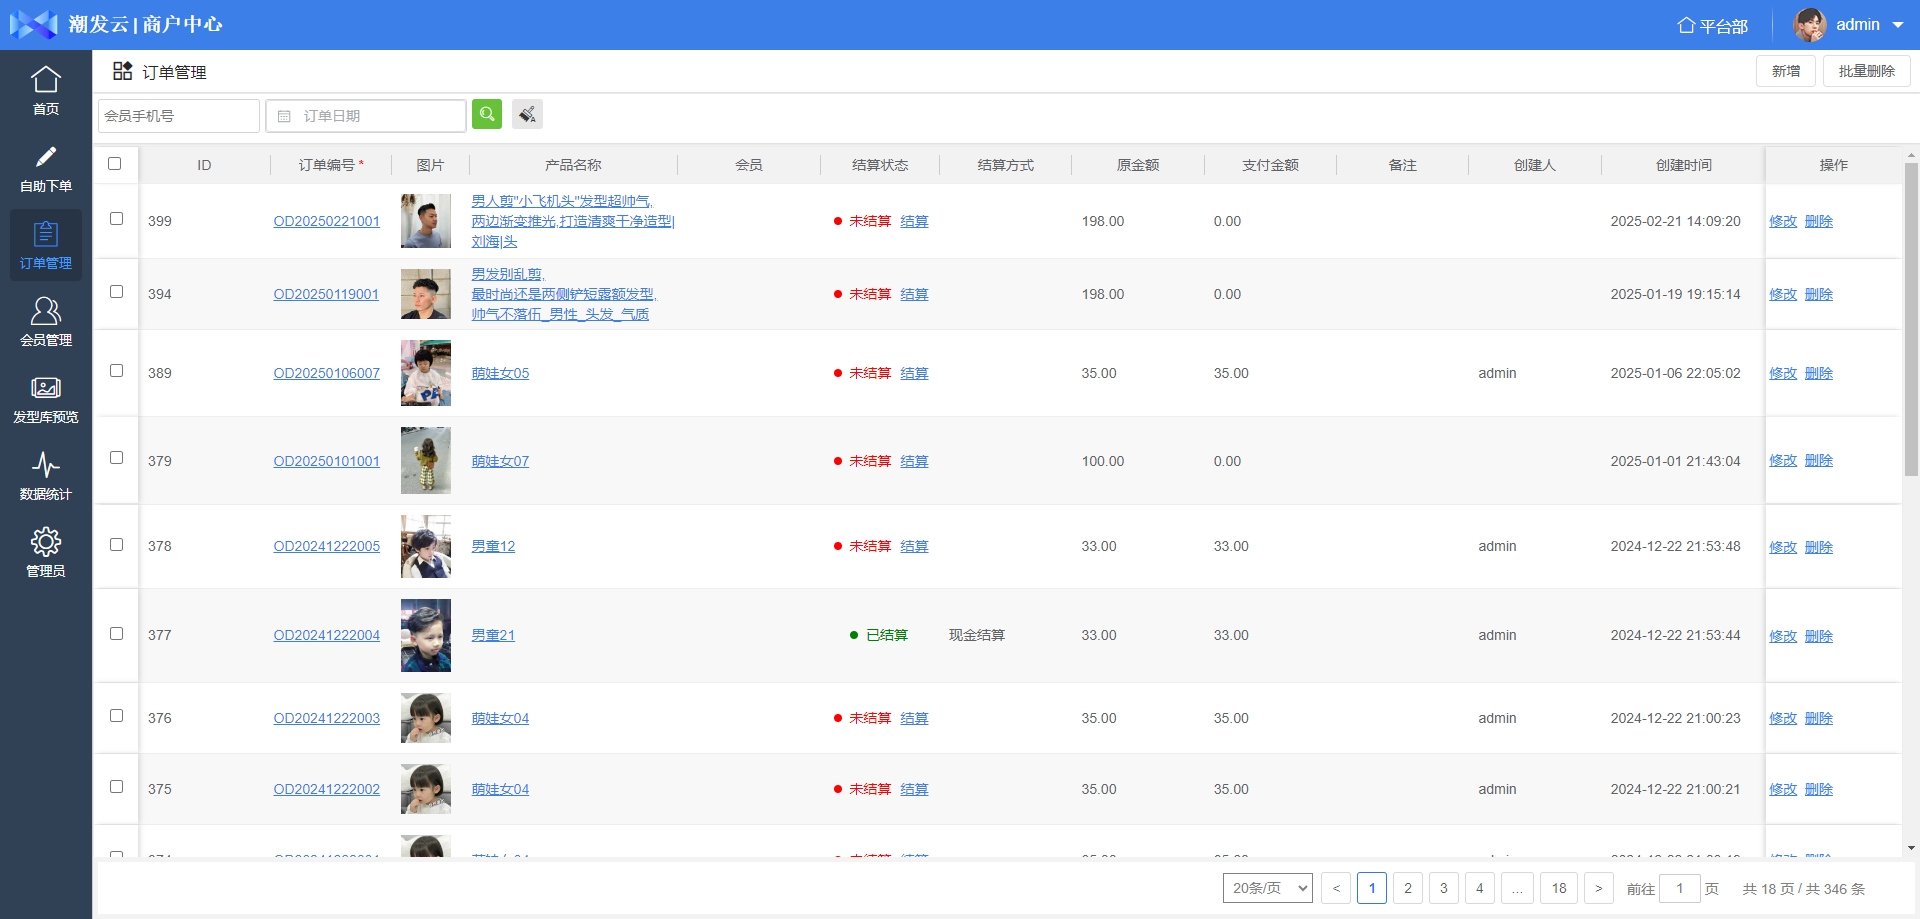
Task: Open 数据统计 statistics icon
Action: tap(46, 466)
